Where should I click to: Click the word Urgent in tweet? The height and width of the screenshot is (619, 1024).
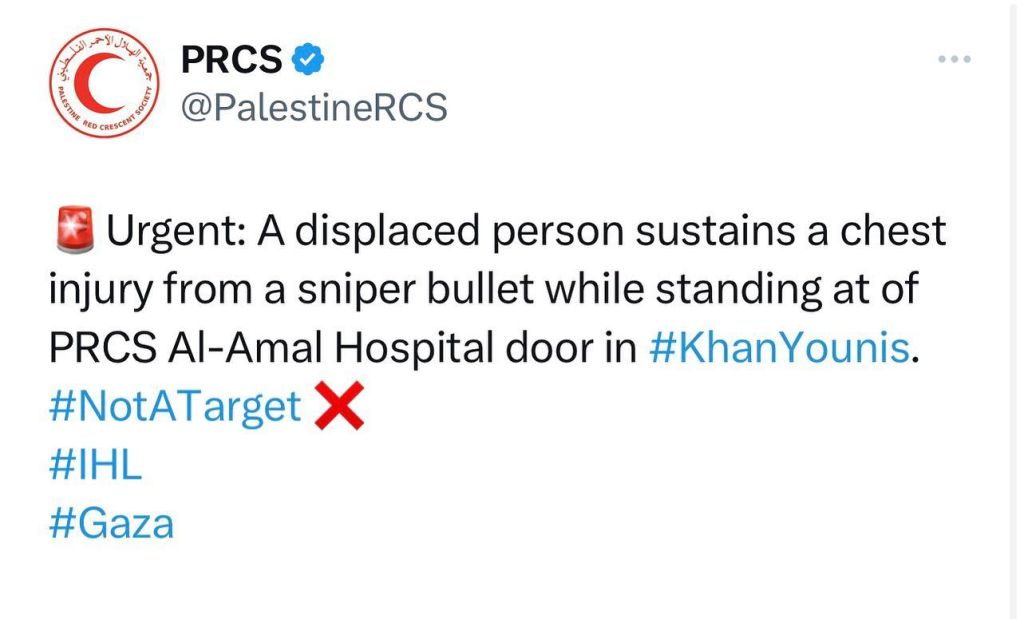(x=171, y=230)
